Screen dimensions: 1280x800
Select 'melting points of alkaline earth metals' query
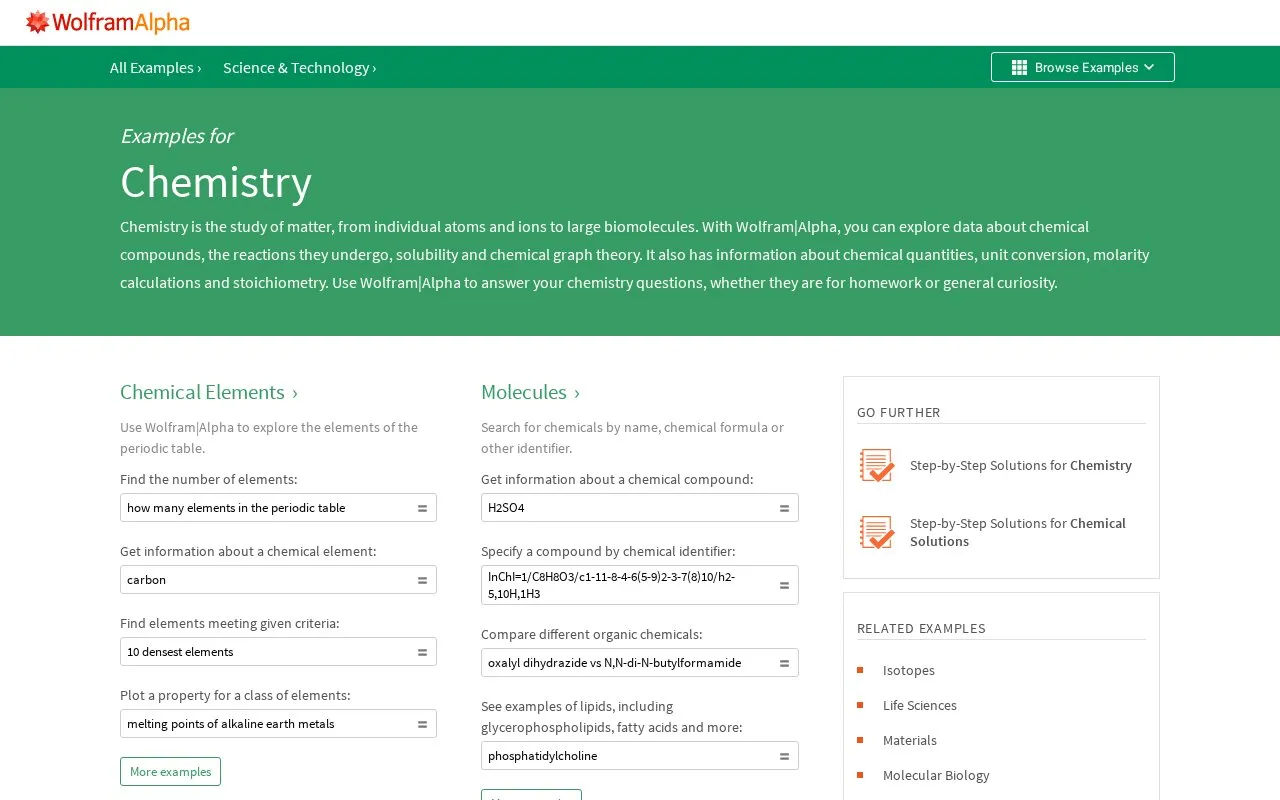pyautogui.click(x=278, y=724)
